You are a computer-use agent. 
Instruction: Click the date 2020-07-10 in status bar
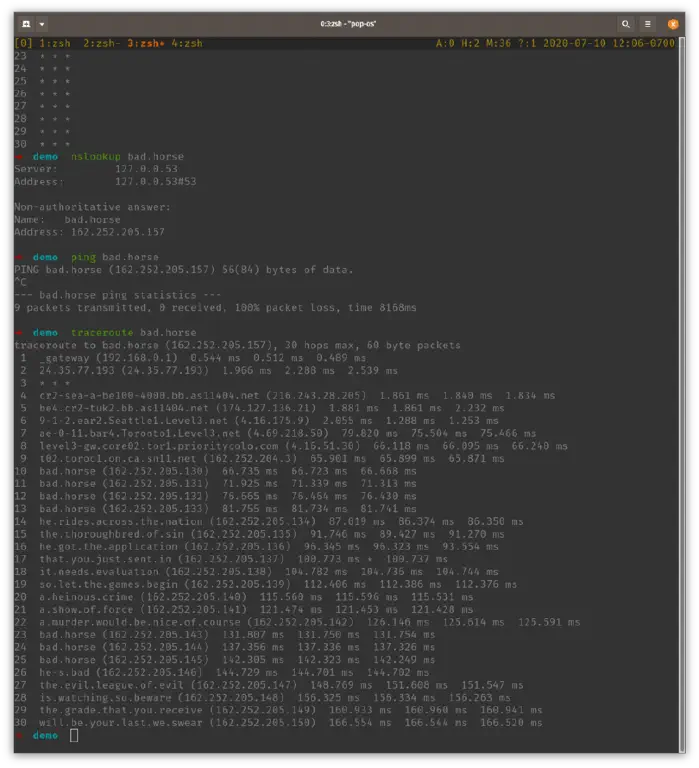click(x=574, y=43)
